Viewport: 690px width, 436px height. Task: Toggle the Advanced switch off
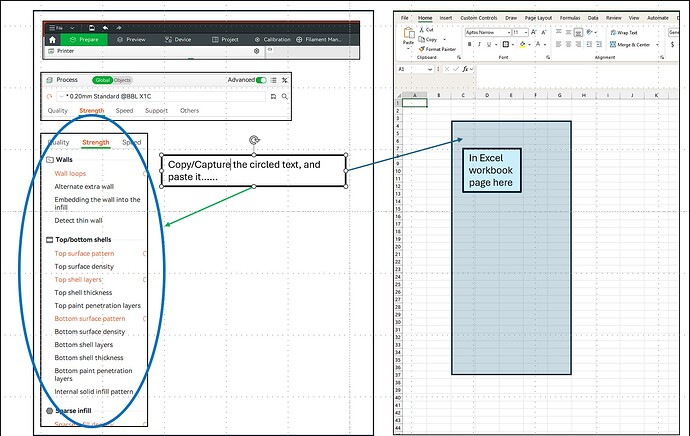coord(261,80)
